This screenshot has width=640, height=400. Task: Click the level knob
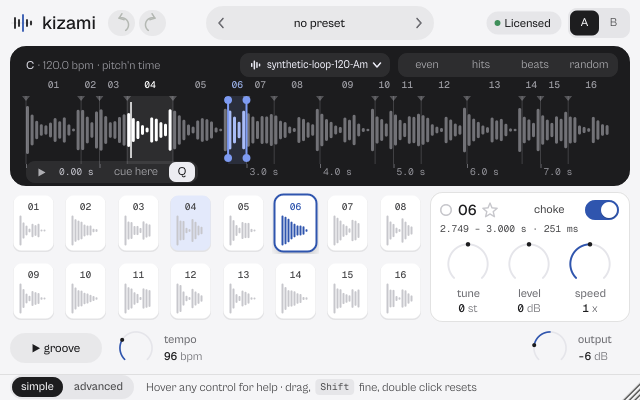pyautogui.click(x=529, y=263)
